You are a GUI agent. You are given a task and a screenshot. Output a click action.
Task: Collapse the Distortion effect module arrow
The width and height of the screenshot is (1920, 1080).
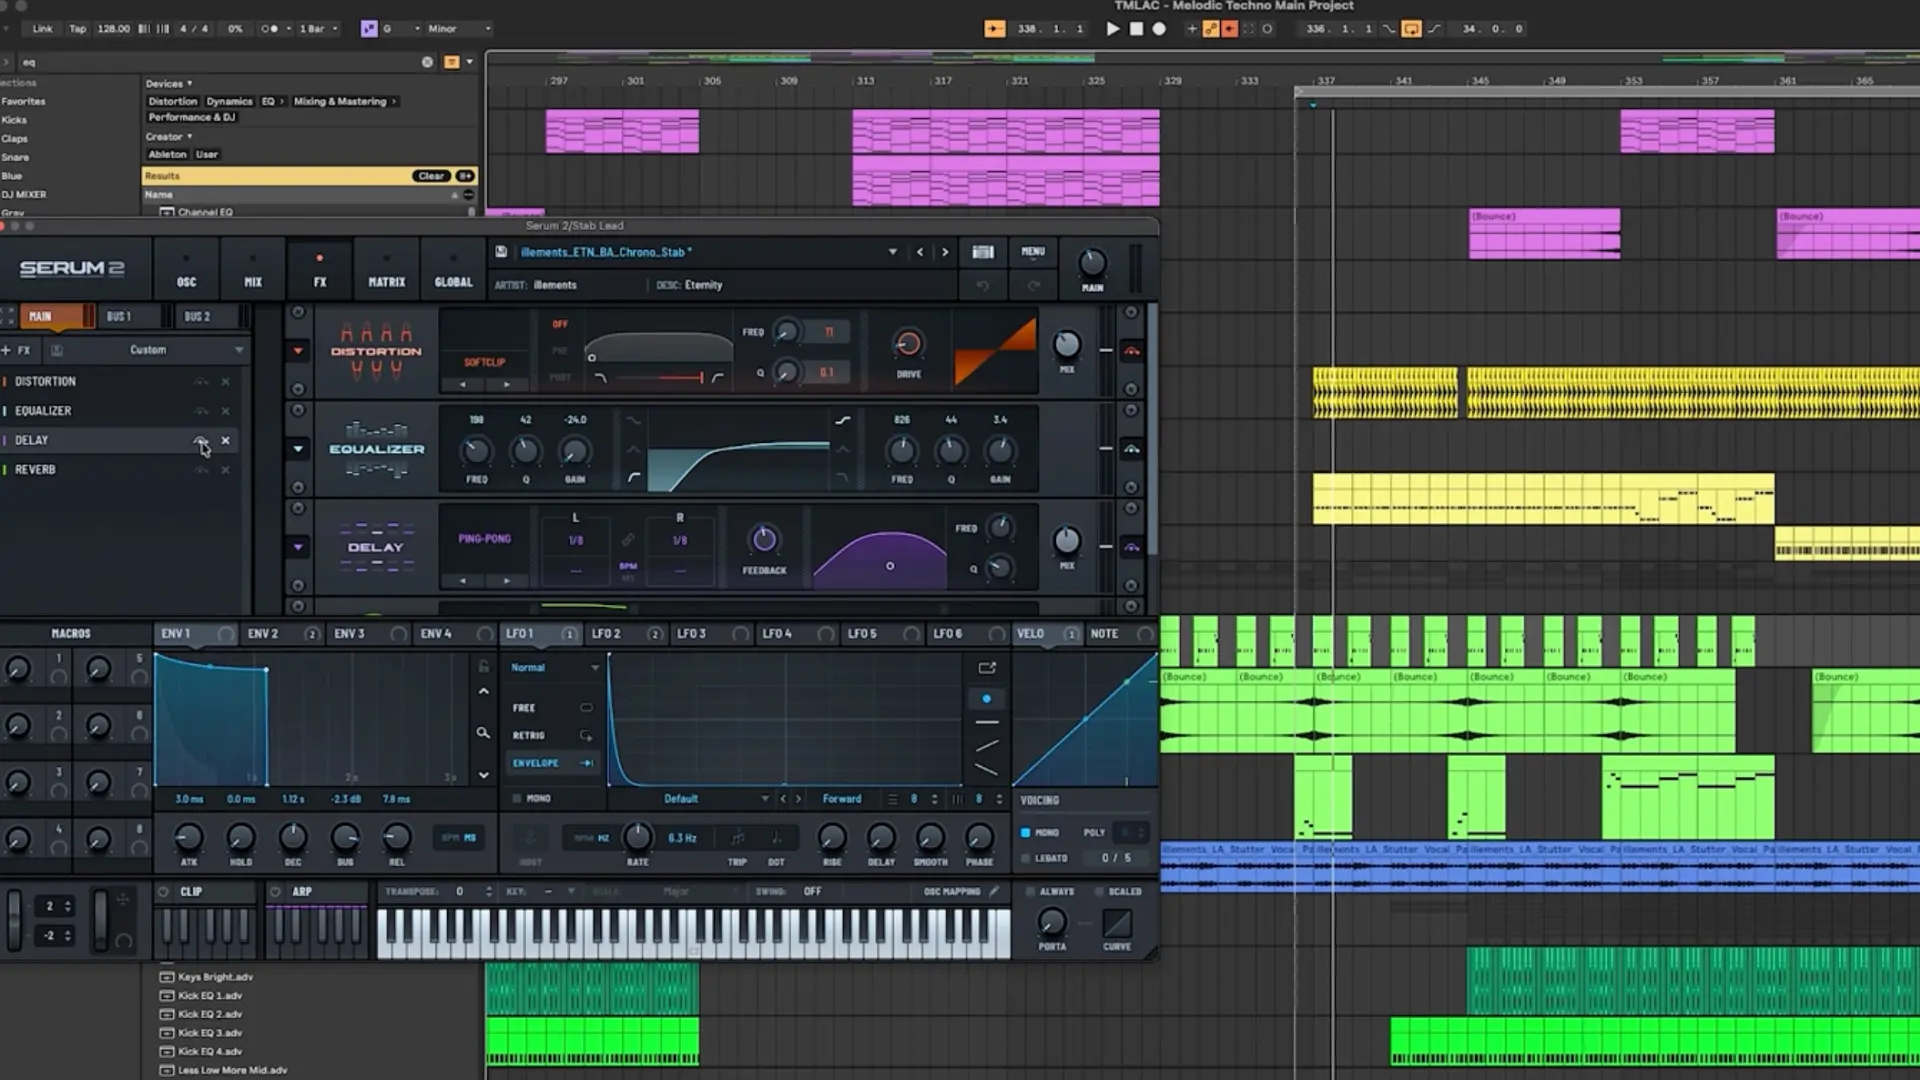click(298, 351)
